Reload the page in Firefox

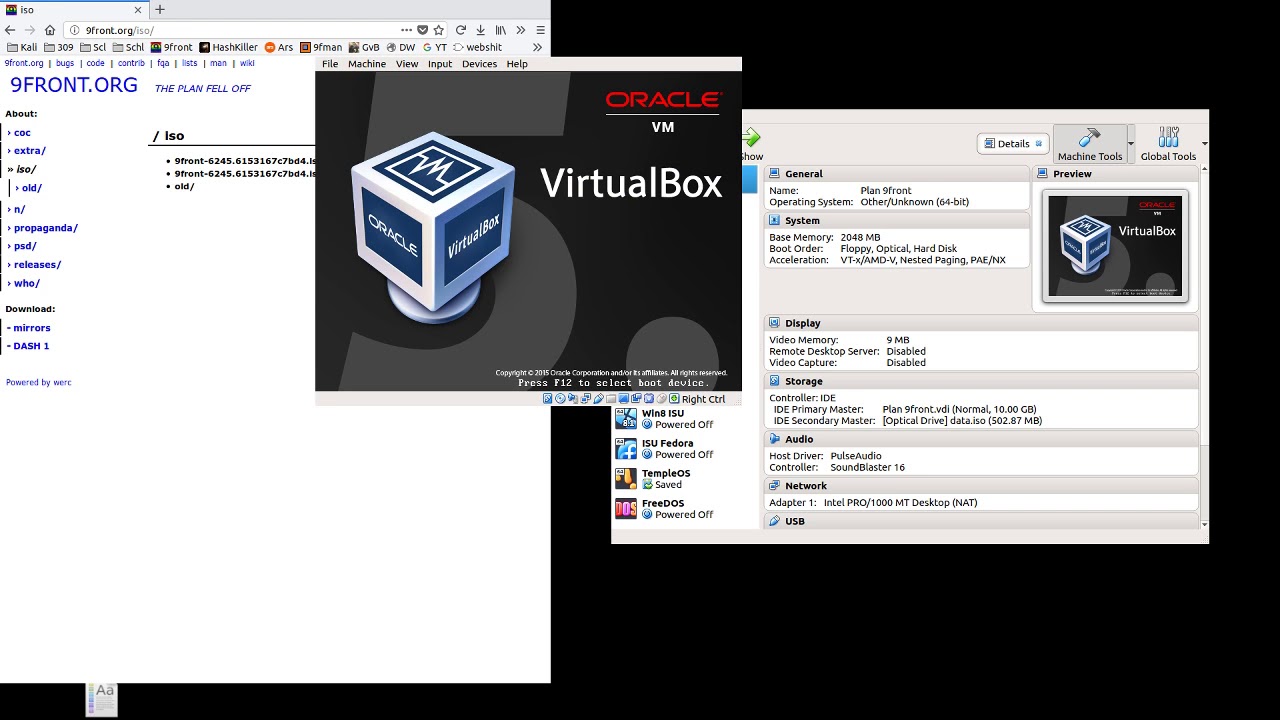(460, 30)
